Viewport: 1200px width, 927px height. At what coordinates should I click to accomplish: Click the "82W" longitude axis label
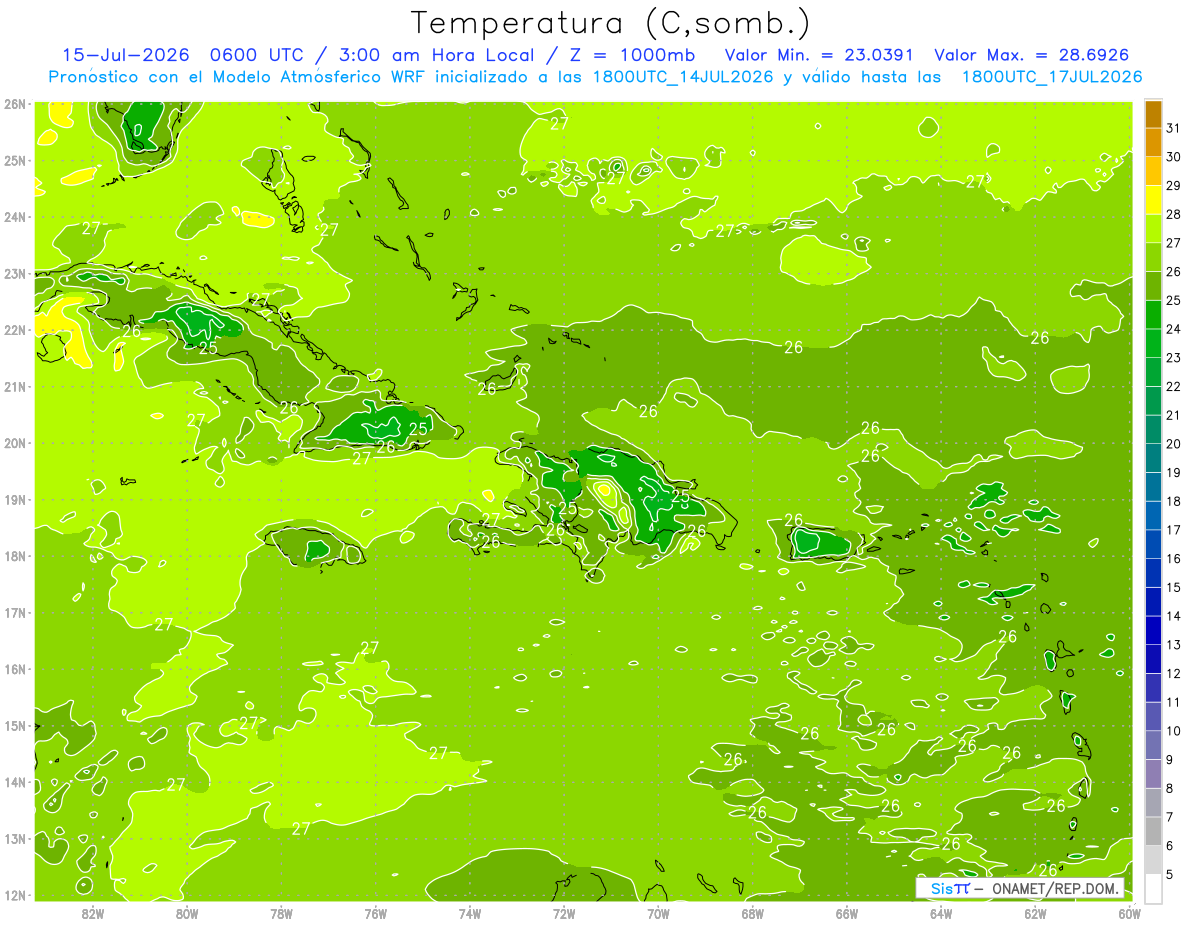click(x=93, y=914)
